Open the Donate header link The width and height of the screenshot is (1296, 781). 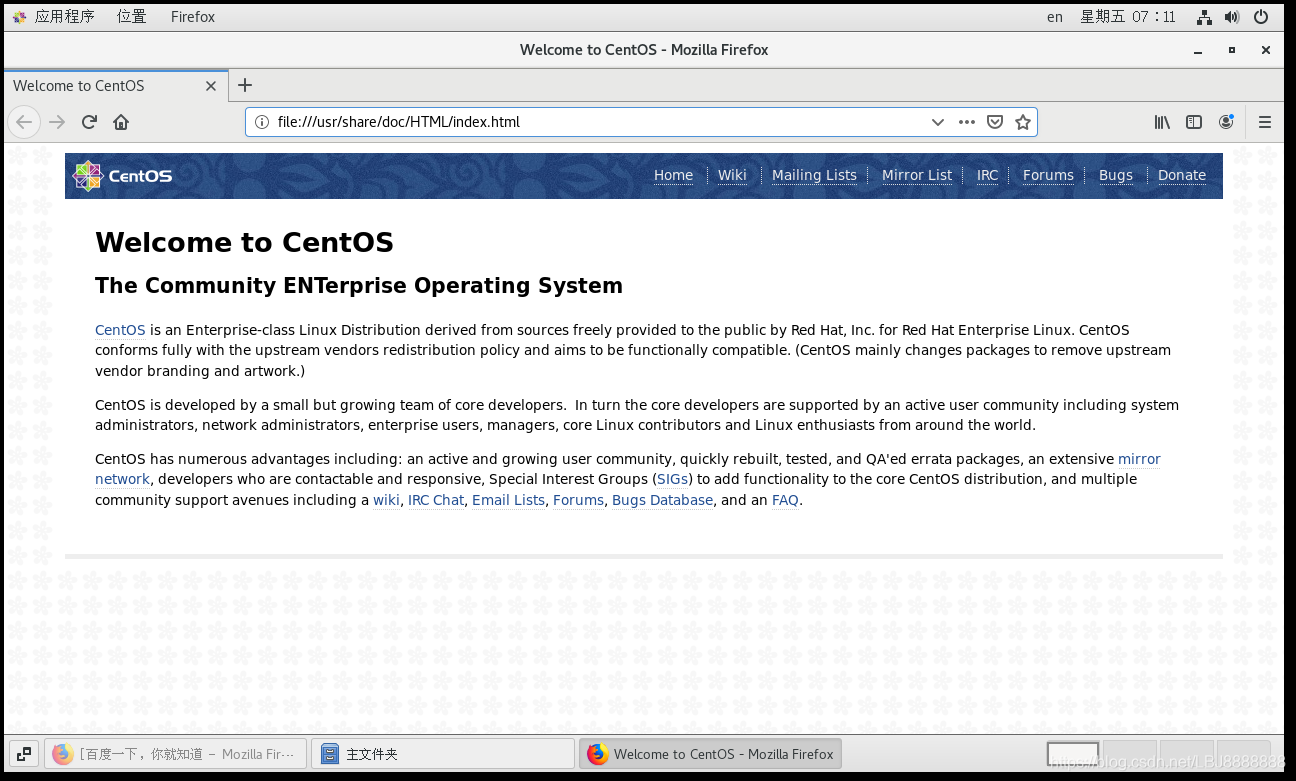1182,175
